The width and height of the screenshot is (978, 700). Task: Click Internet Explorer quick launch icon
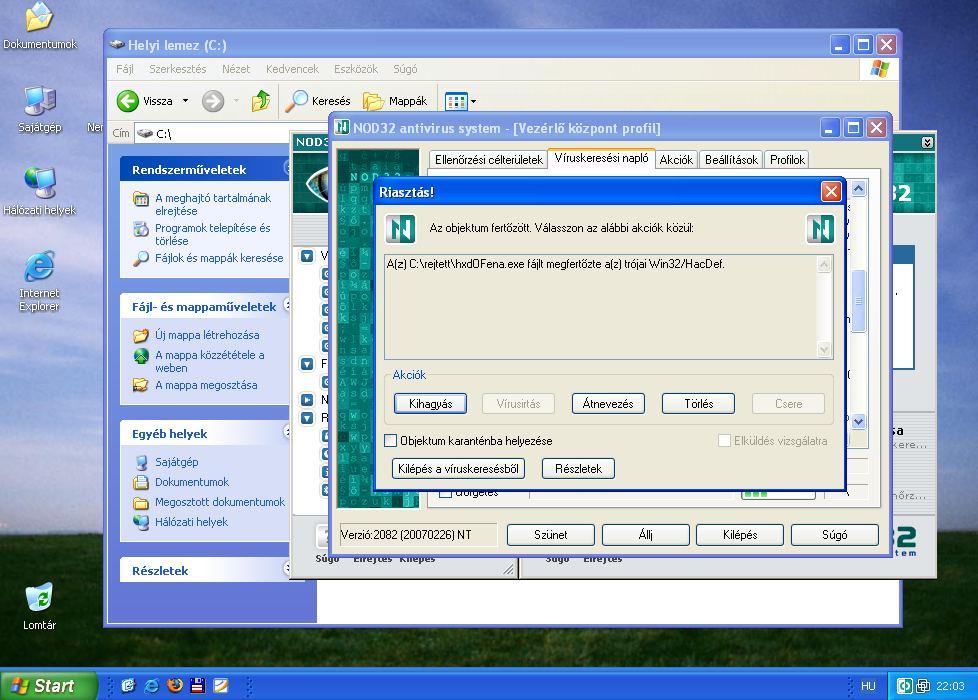(152, 686)
